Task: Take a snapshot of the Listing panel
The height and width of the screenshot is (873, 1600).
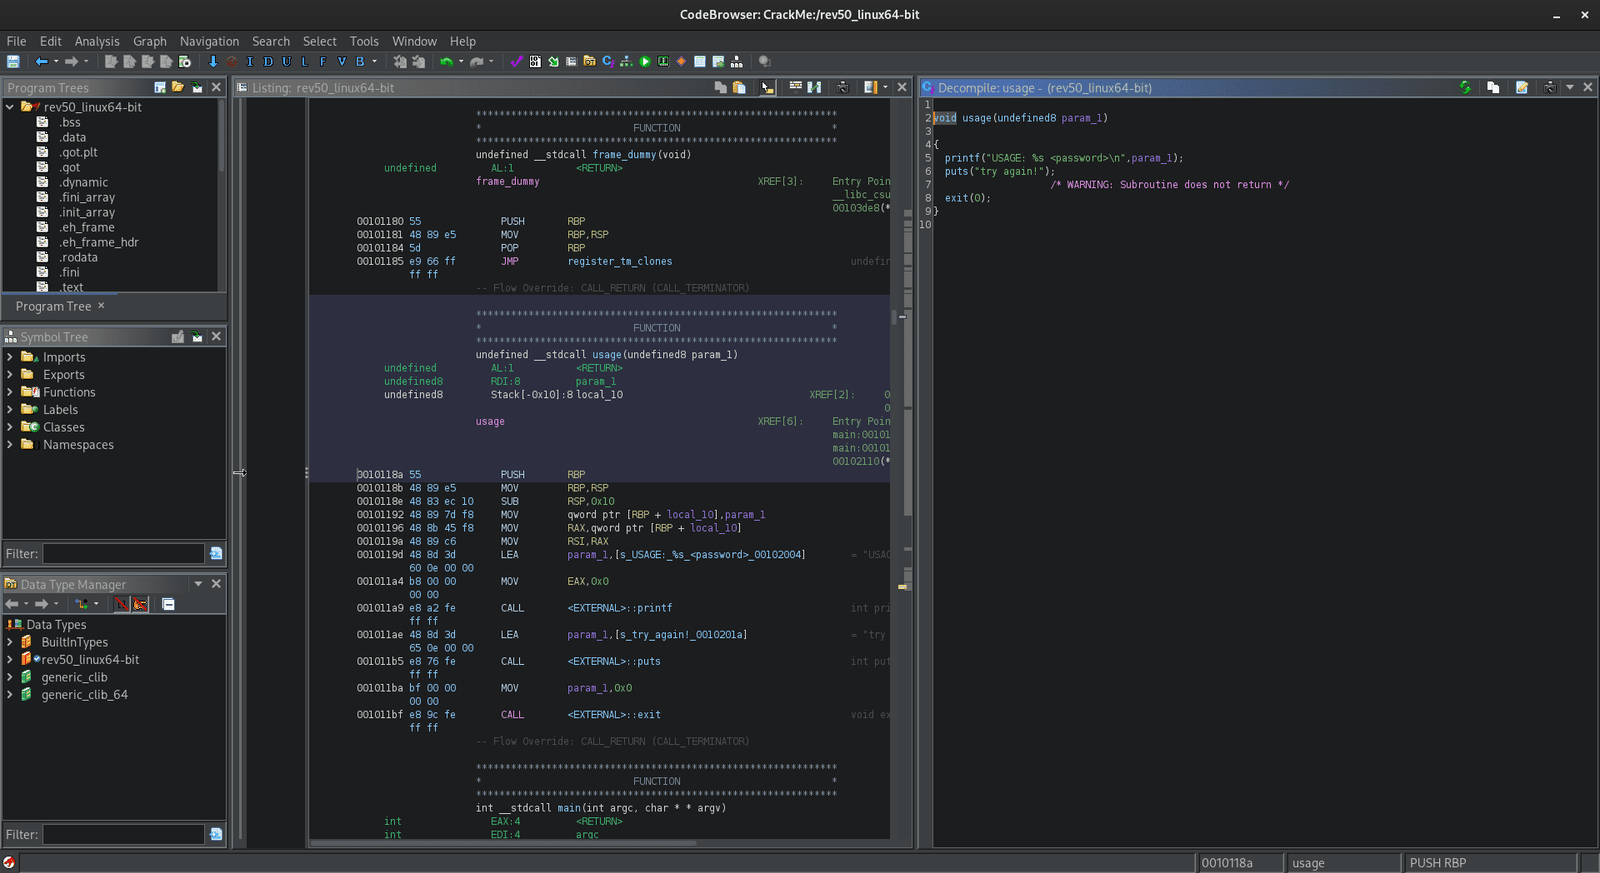Action: 843,88
